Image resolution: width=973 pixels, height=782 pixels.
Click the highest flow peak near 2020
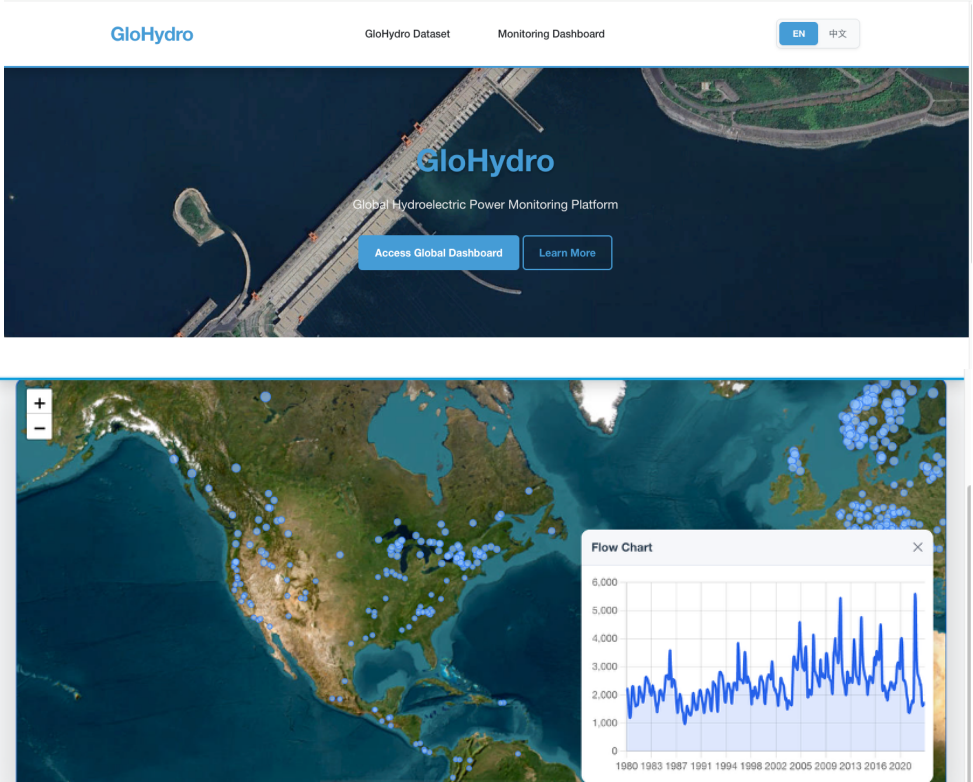point(914,595)
